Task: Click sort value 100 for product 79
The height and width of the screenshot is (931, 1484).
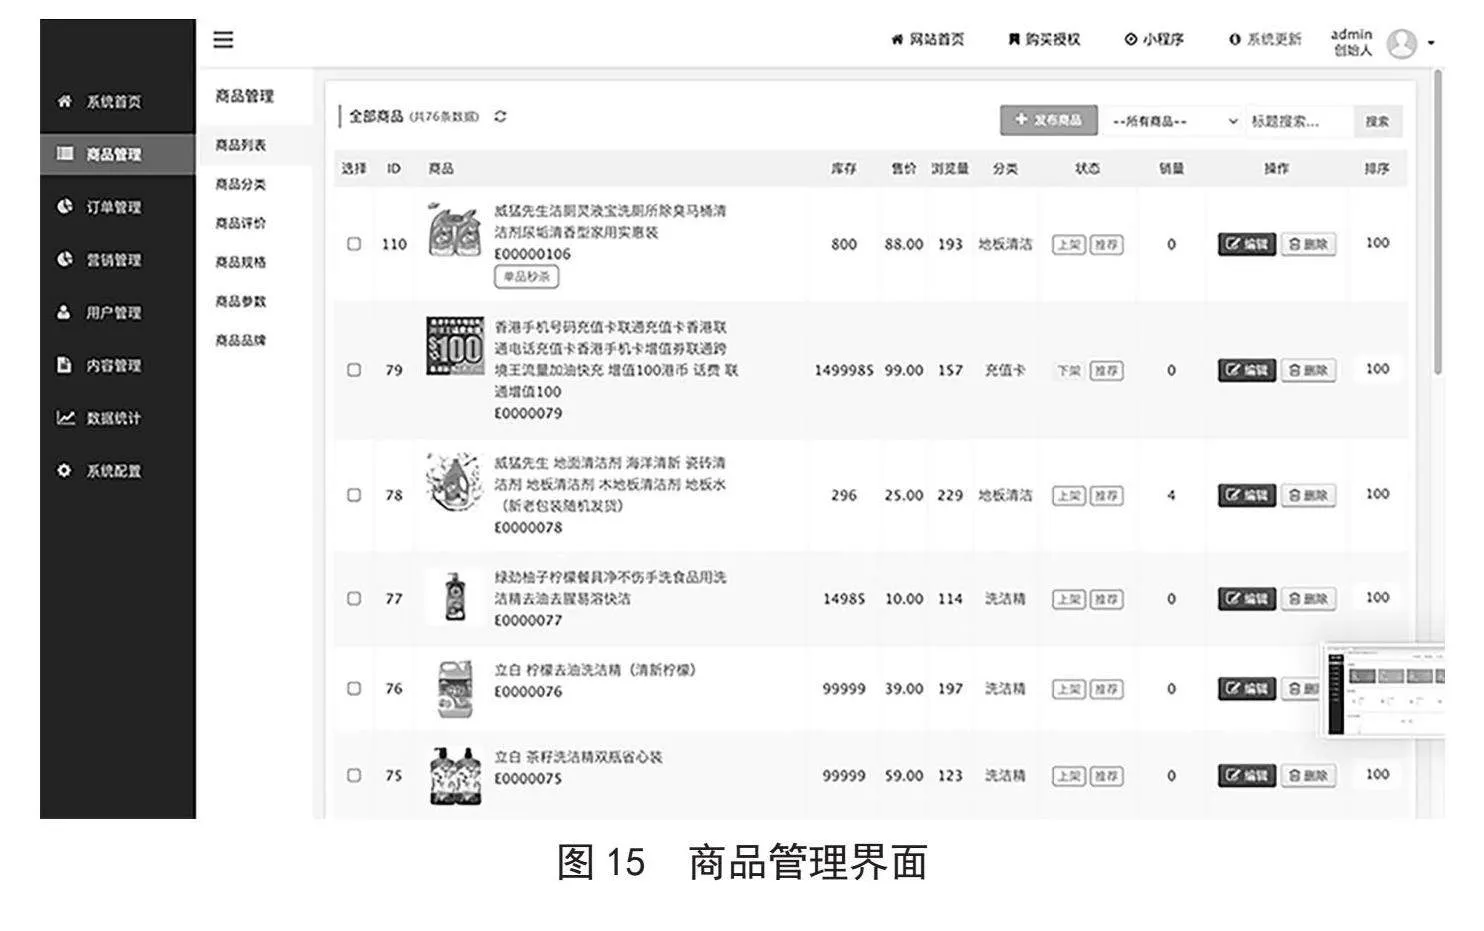Action: 1377,369
